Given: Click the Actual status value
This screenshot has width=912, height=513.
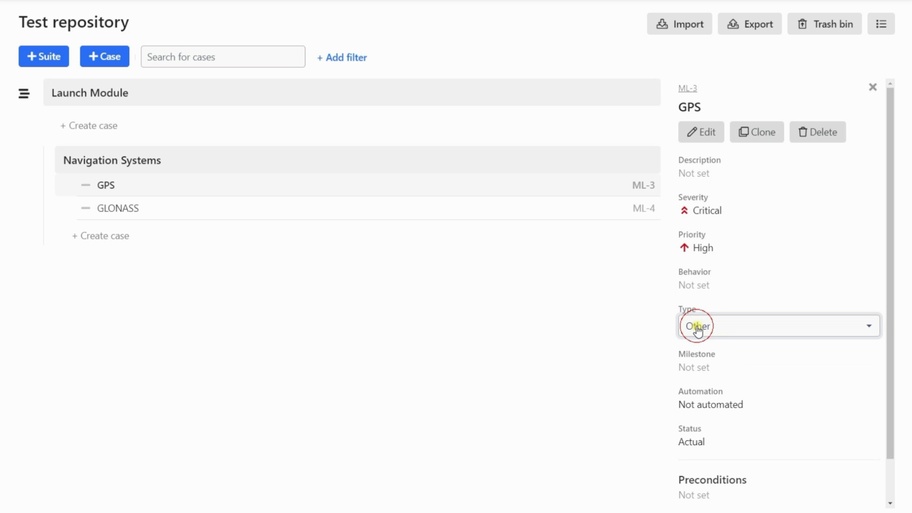Looking at the screenshot, I should (x=692, y=441).
